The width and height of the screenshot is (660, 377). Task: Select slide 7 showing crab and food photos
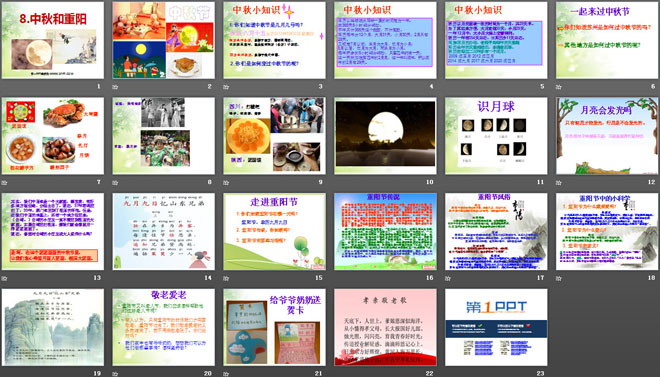tap(53, 136)
